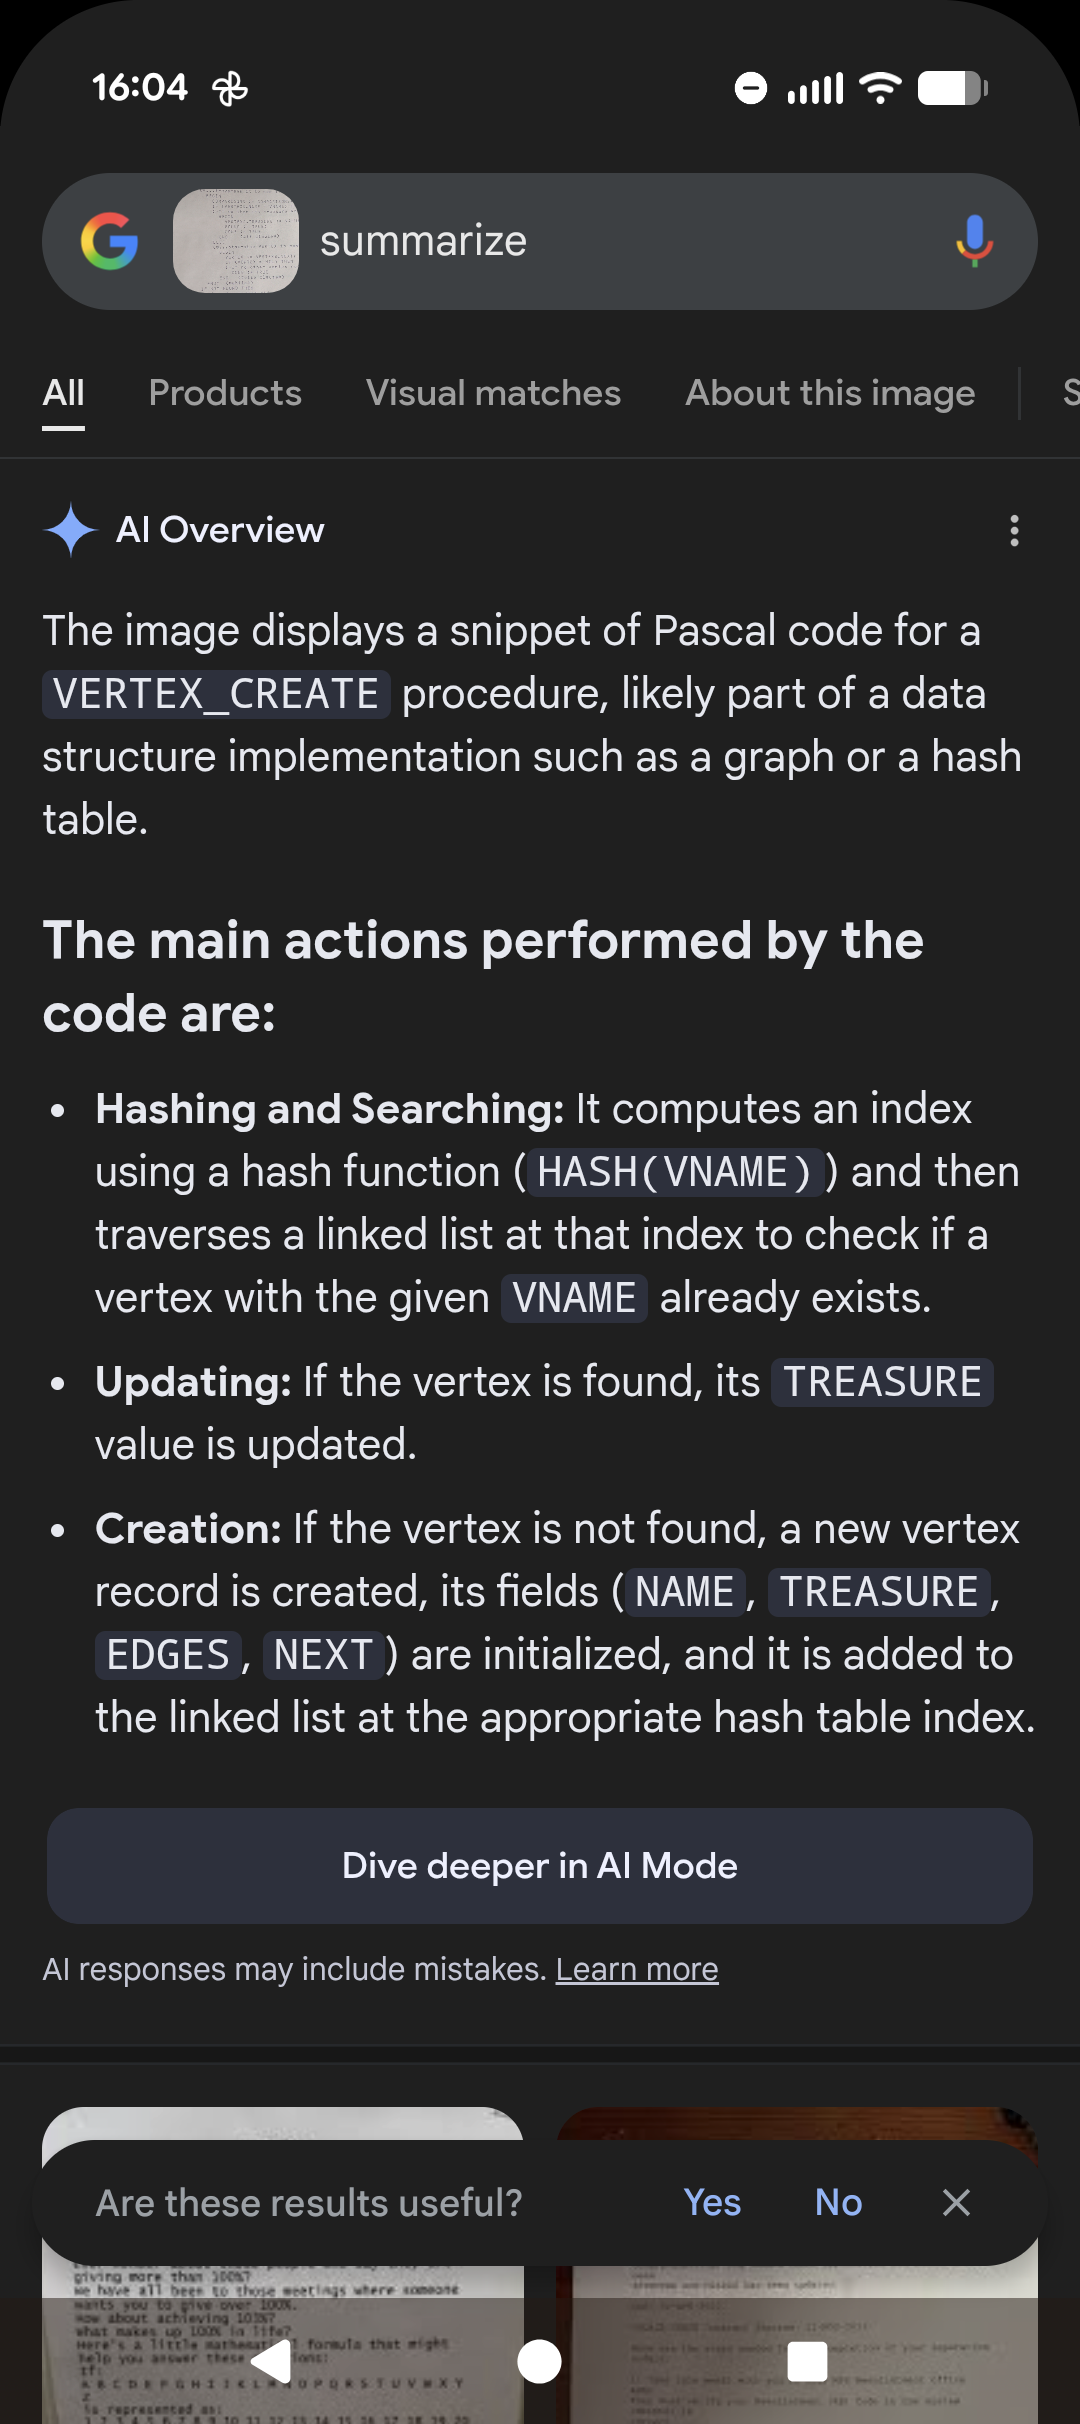Click the AI Overview sparkle icon
The height and width of the screenshot is (2424, 1080).
[68, 530]
